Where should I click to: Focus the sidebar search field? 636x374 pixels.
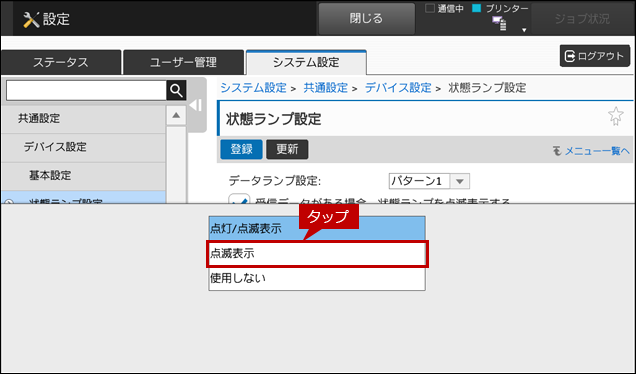point(86,90)
